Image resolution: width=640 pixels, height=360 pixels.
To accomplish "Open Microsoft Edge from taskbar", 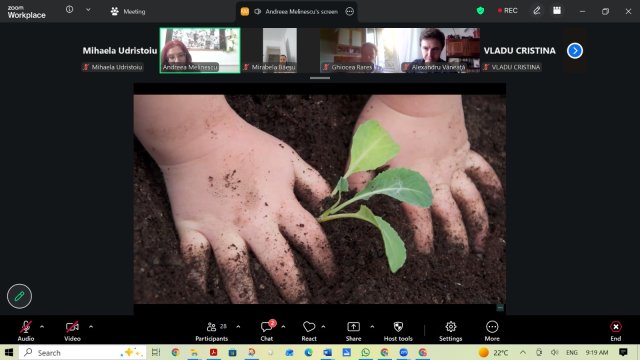I will click(x=309, y=352).
